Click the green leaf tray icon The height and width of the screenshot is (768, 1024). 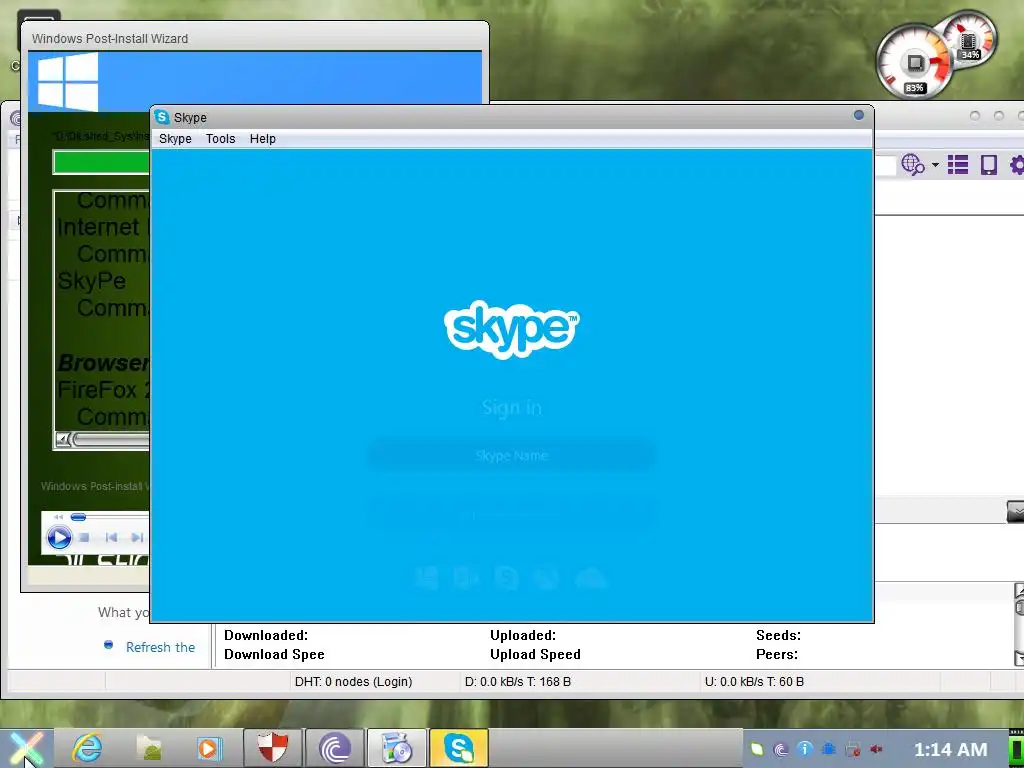(x=757, y=749)
